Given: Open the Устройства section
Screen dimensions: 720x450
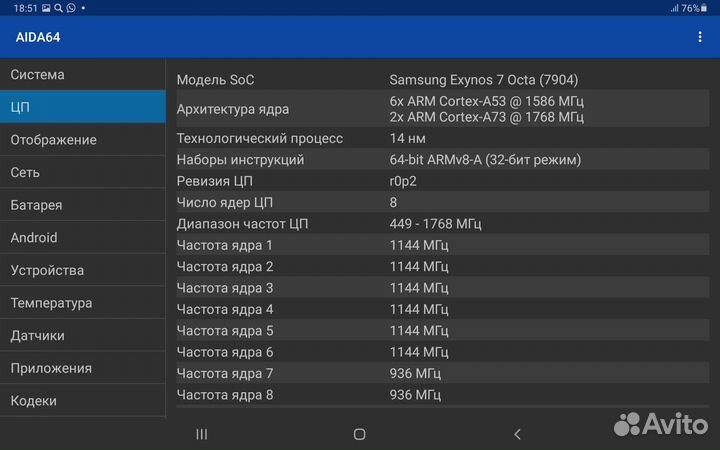Looking at the screenshot, I should 83,270.
